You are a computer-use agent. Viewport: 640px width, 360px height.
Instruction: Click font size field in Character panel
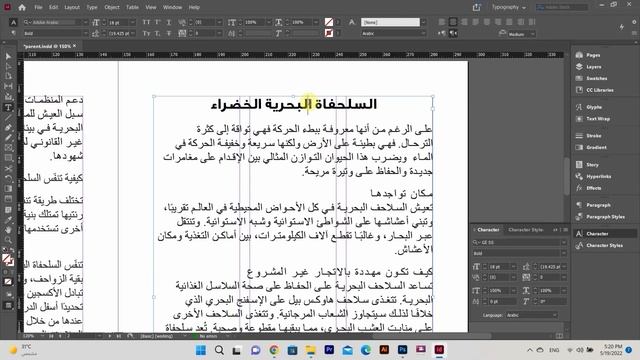500,267
